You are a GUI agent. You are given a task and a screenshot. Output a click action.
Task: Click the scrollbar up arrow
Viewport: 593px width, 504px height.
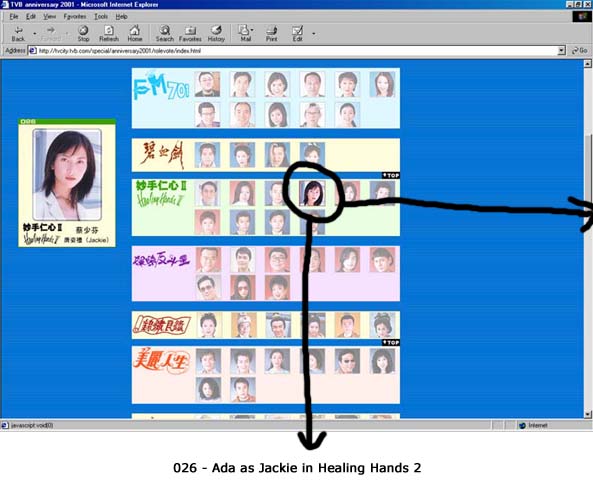tap(587, 64)
